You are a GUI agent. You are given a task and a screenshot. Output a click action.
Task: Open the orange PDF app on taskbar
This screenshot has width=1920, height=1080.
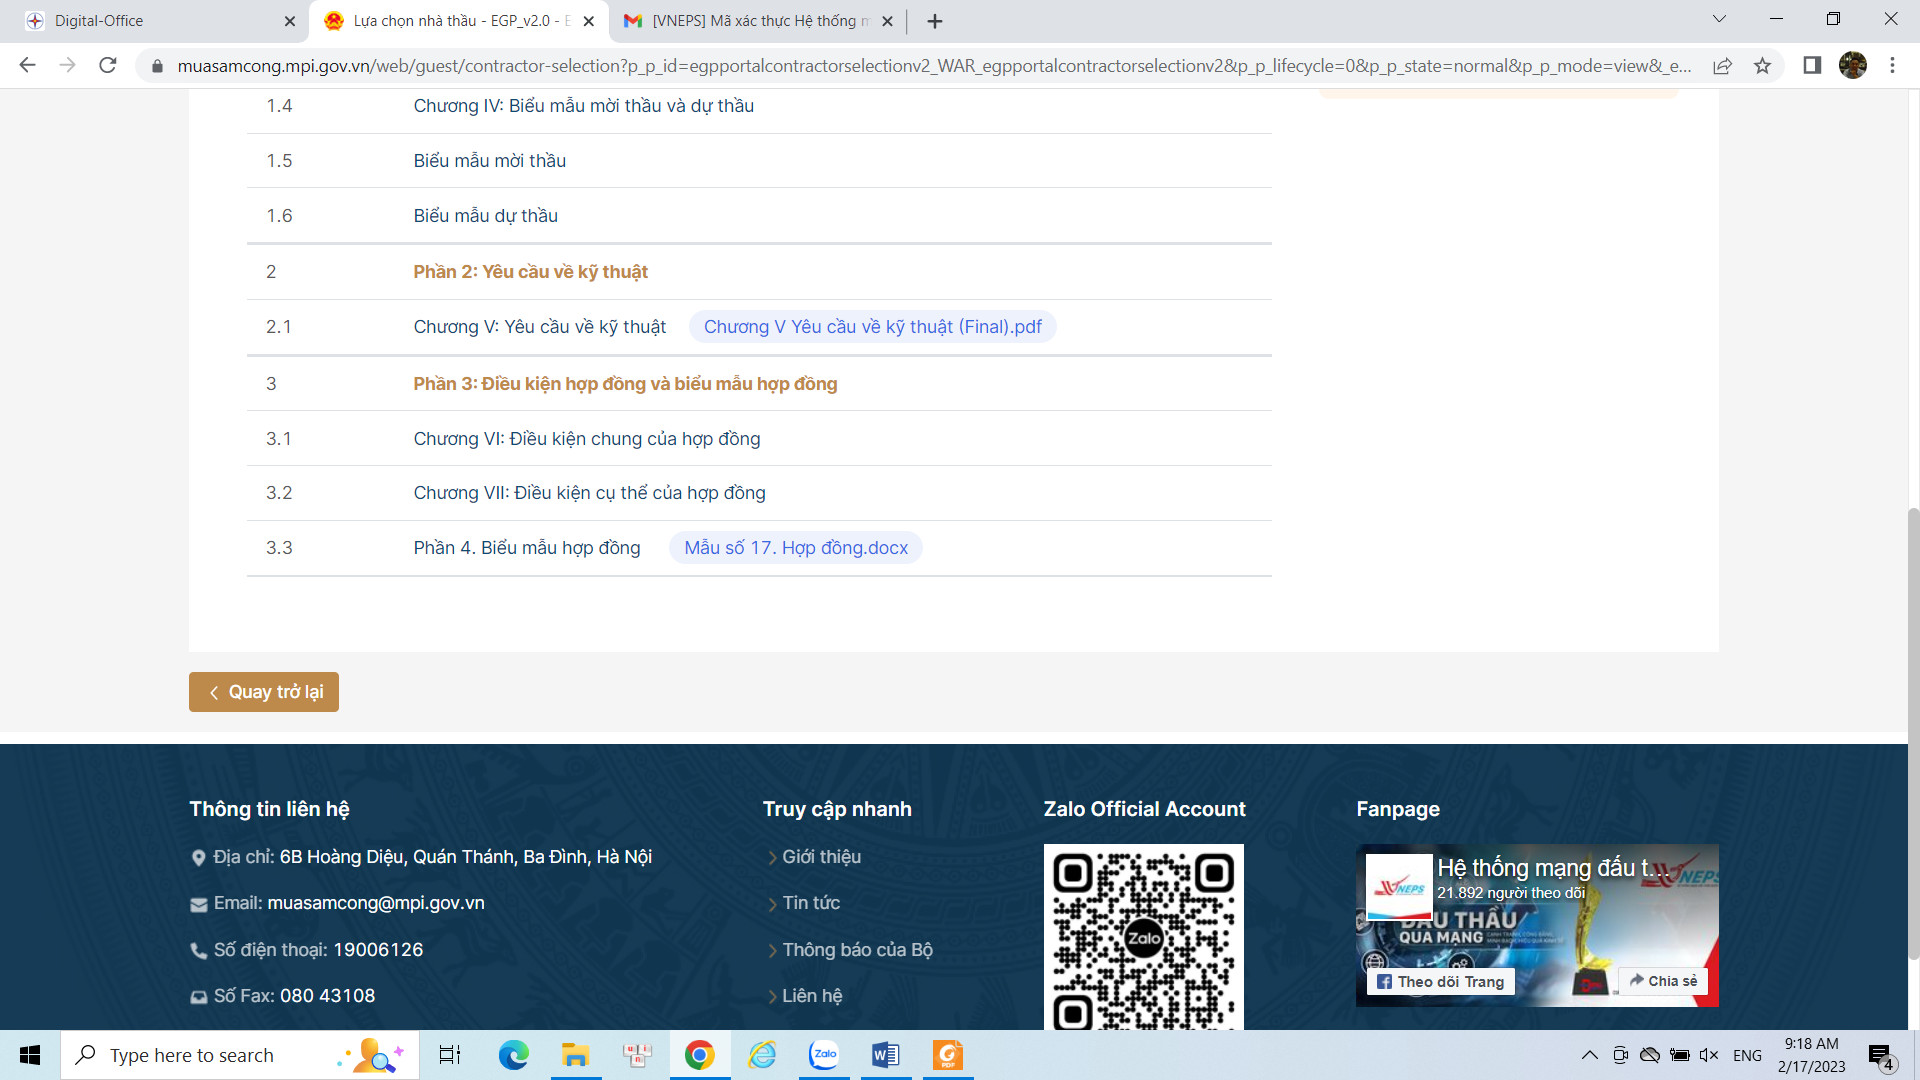click(948, 1055)
